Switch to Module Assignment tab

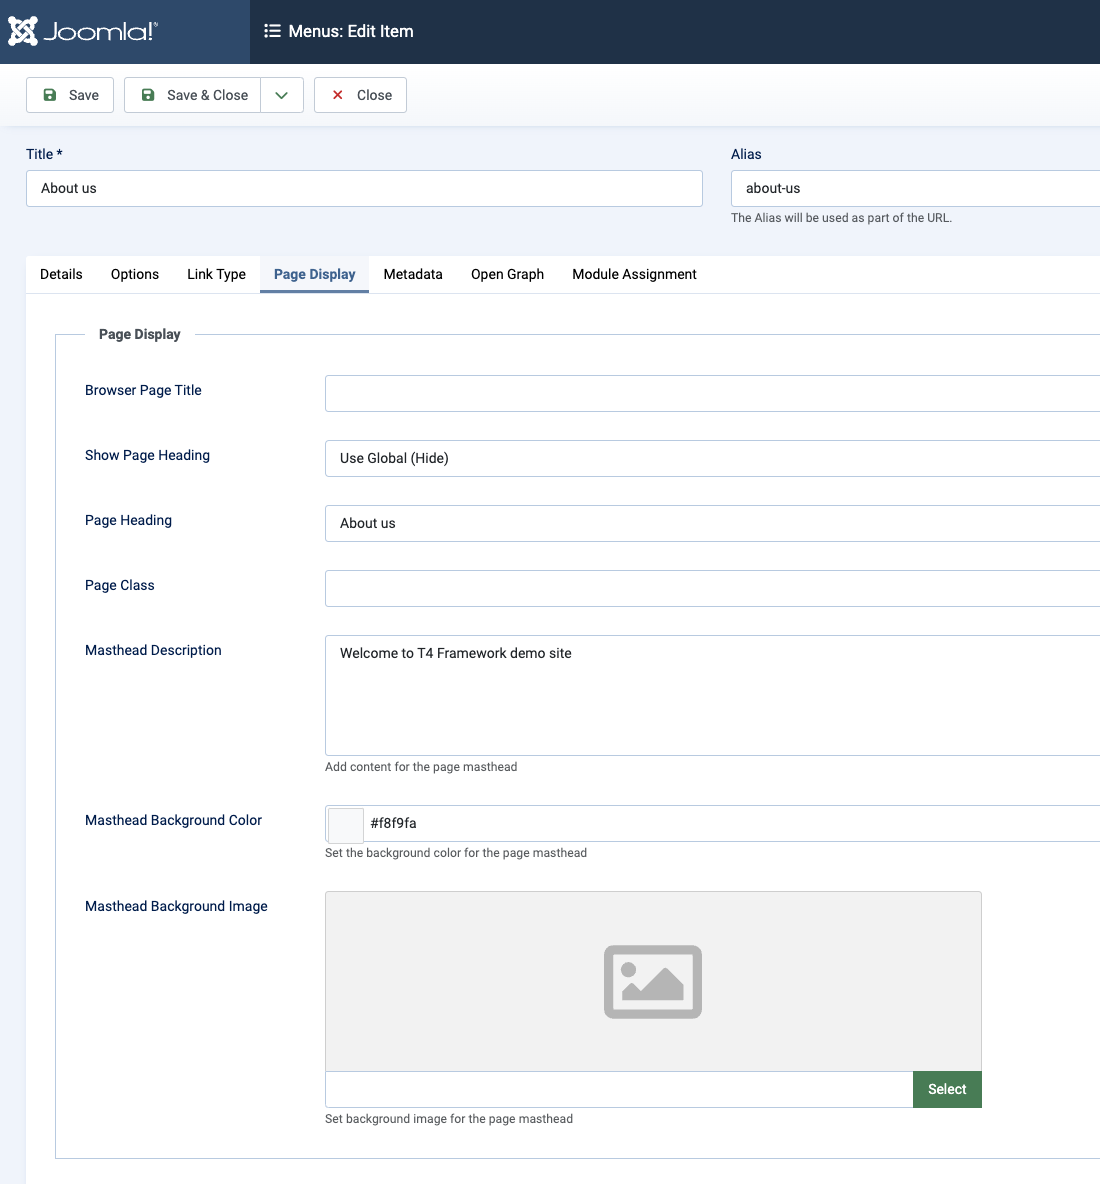634,274
